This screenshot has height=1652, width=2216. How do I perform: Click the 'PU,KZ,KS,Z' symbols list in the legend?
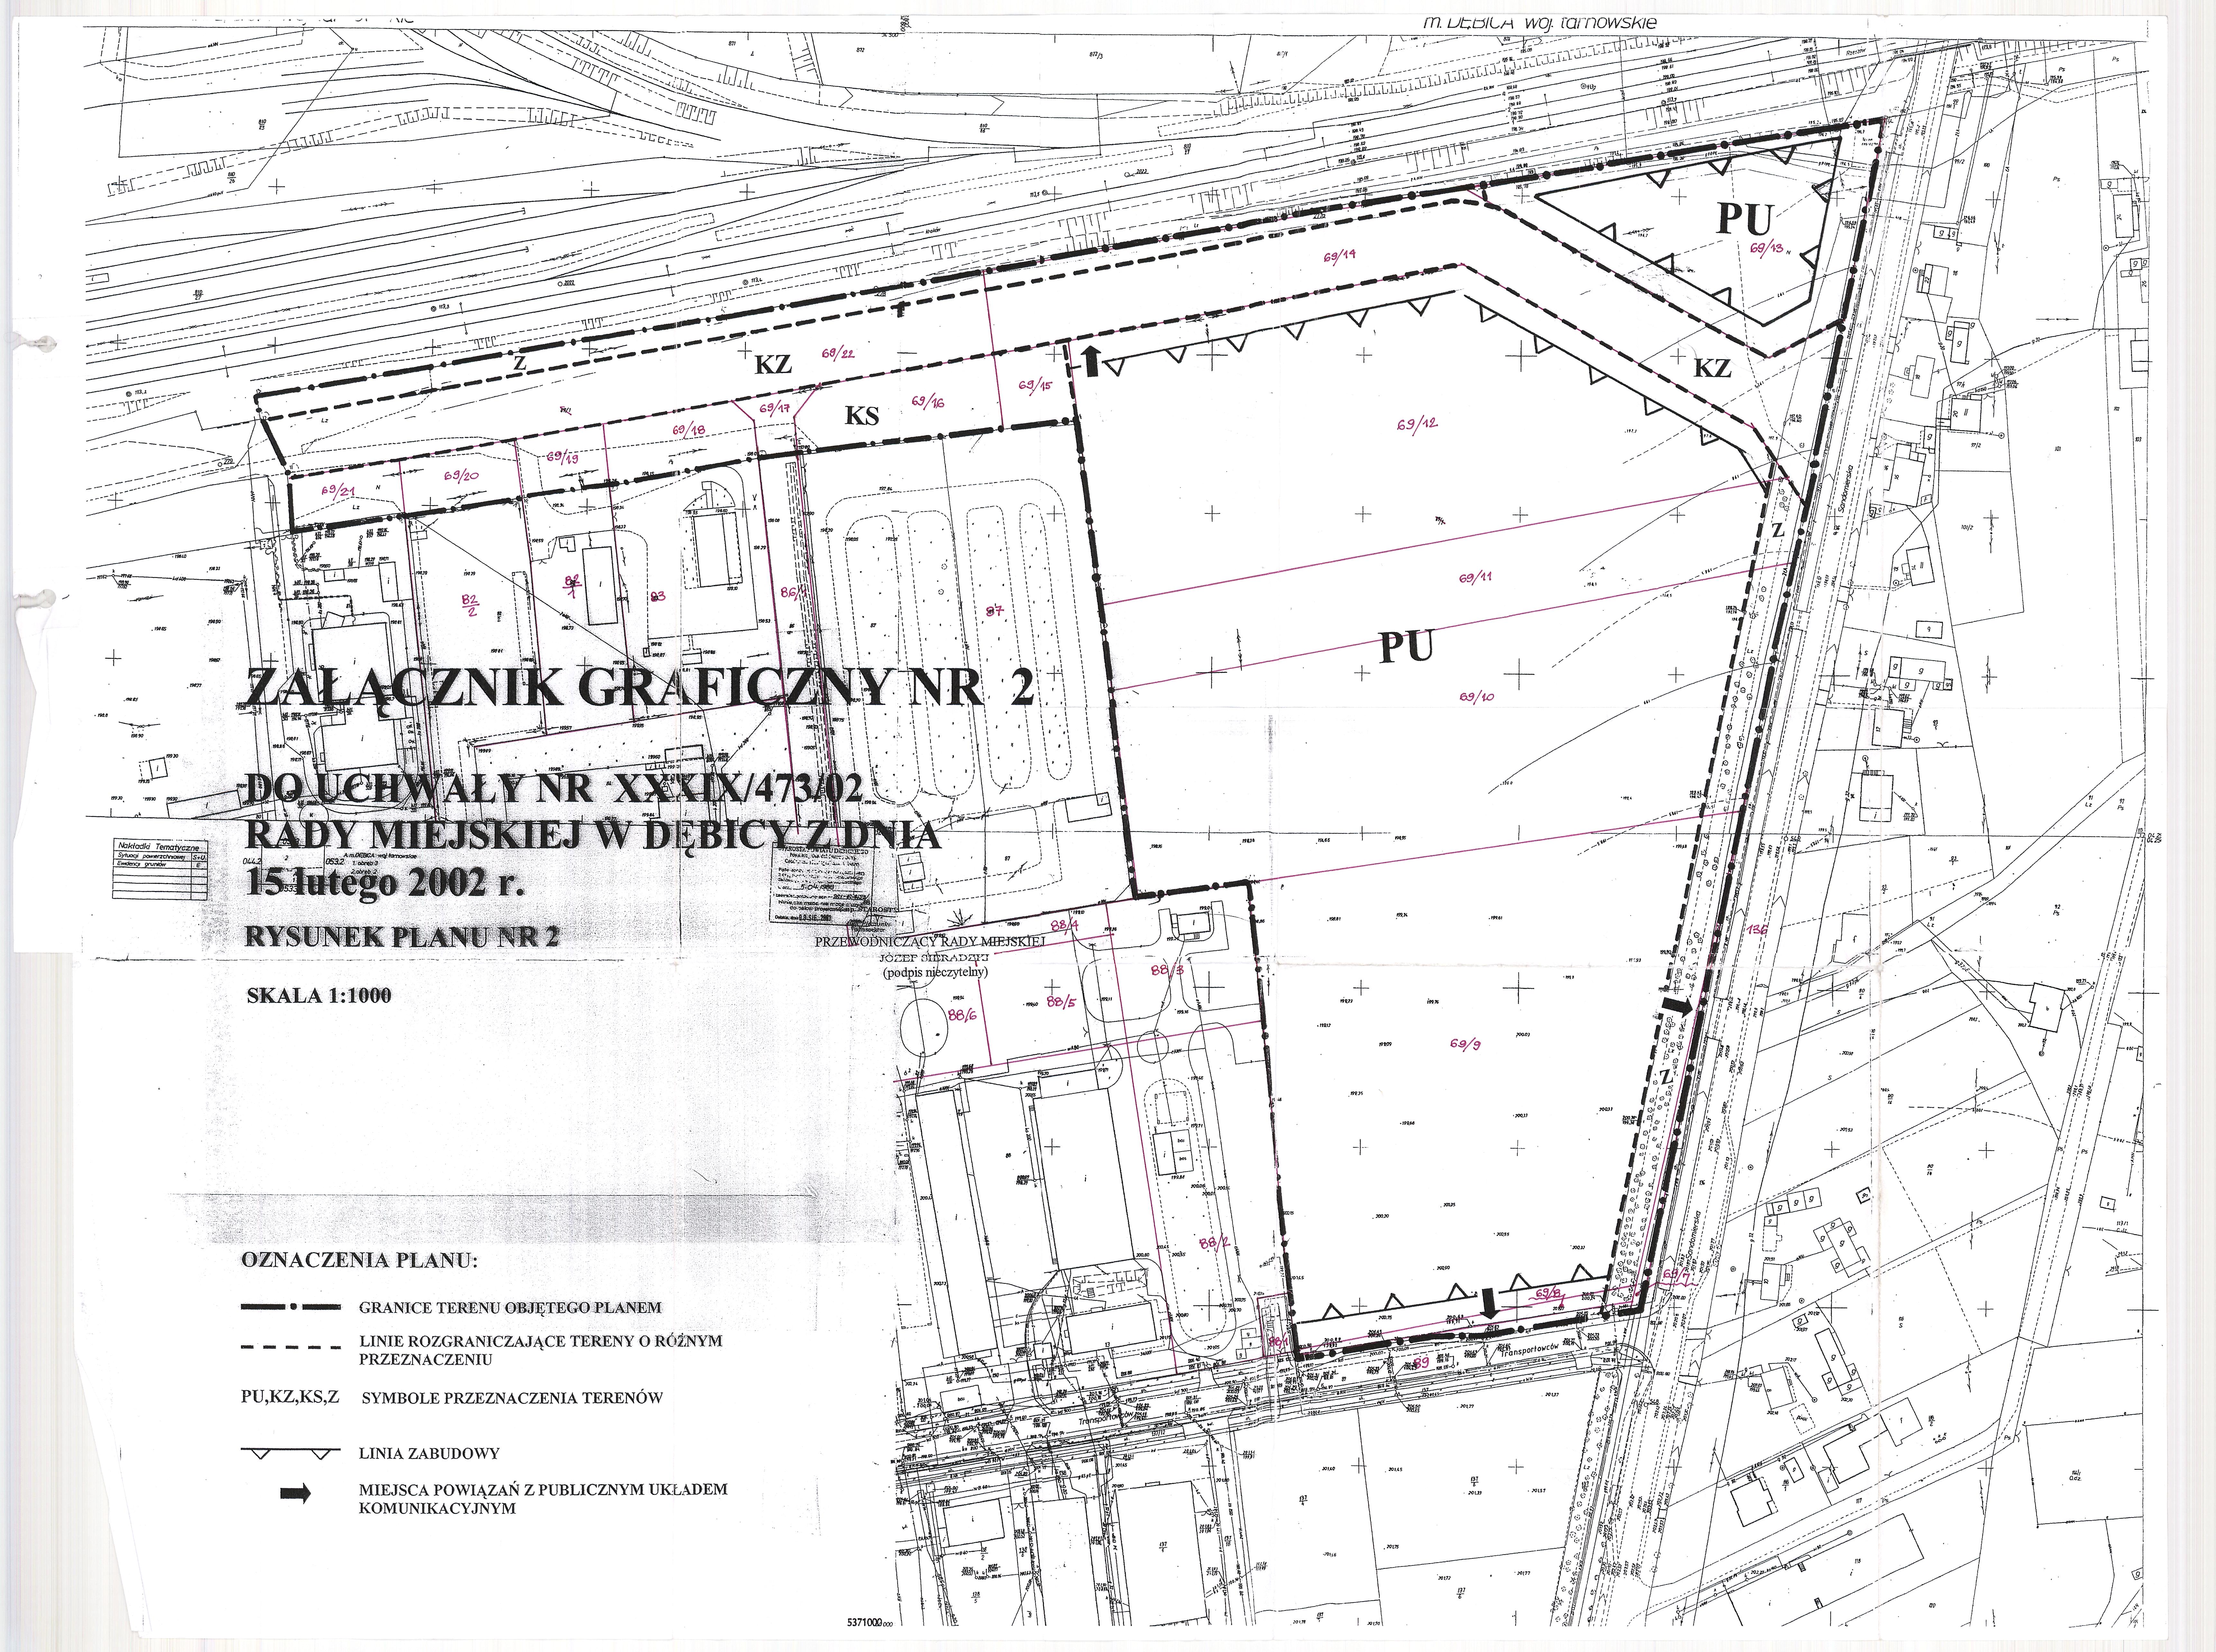point(290,1397)
